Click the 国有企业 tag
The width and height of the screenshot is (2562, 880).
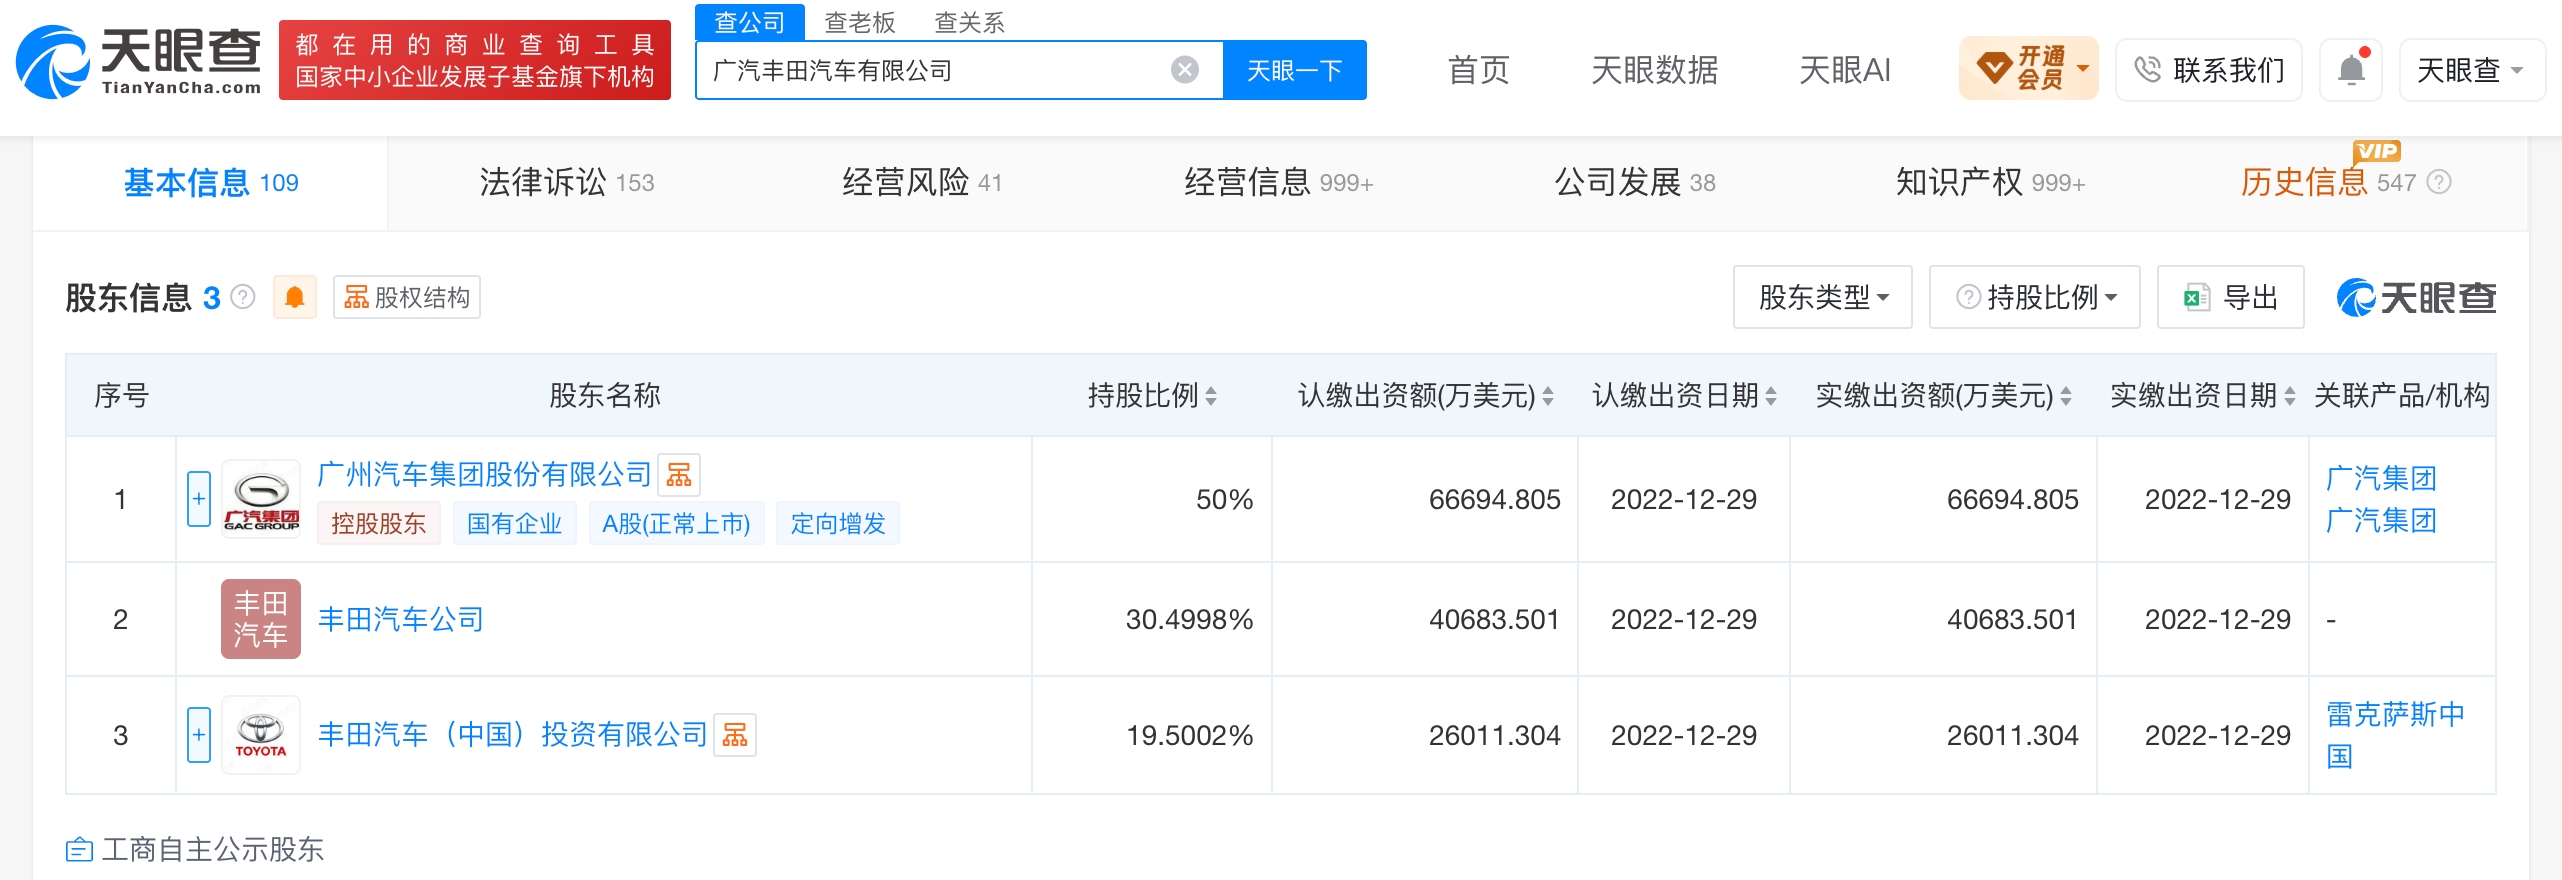coord(515,523)
